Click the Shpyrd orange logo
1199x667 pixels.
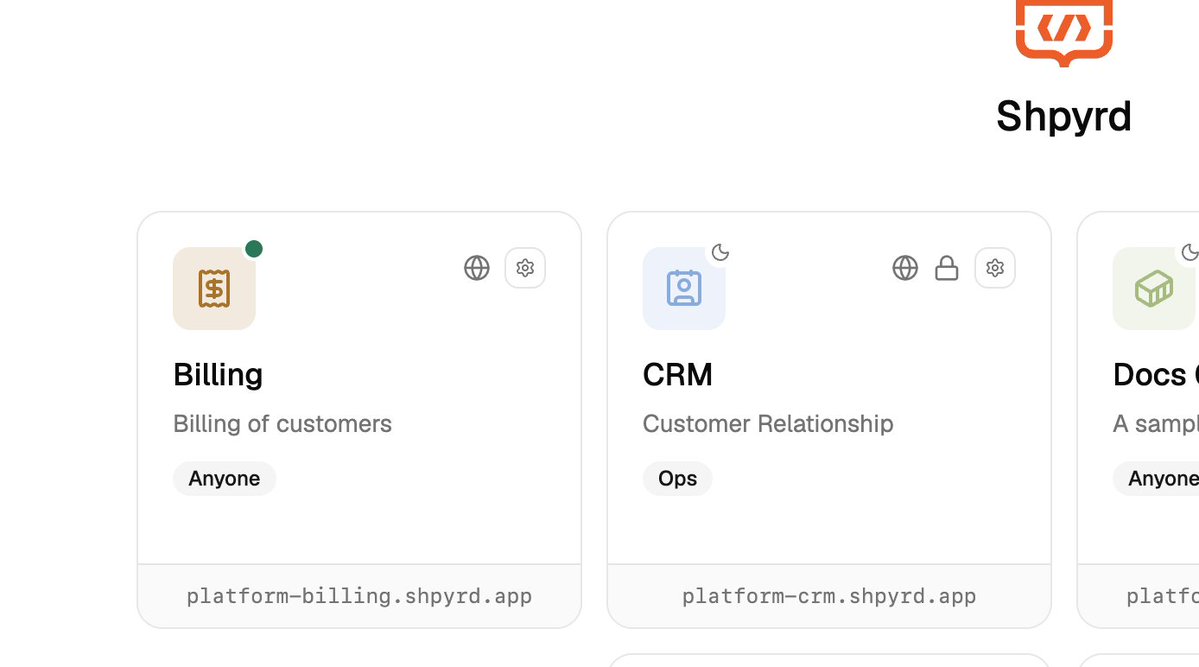click(1064, 32)
